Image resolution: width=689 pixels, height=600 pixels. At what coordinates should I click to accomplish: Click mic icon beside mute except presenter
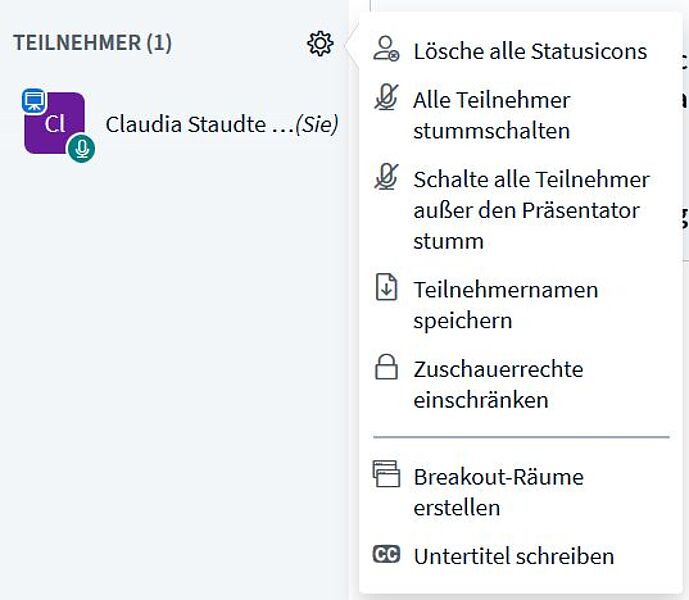(x=386, y=177)
